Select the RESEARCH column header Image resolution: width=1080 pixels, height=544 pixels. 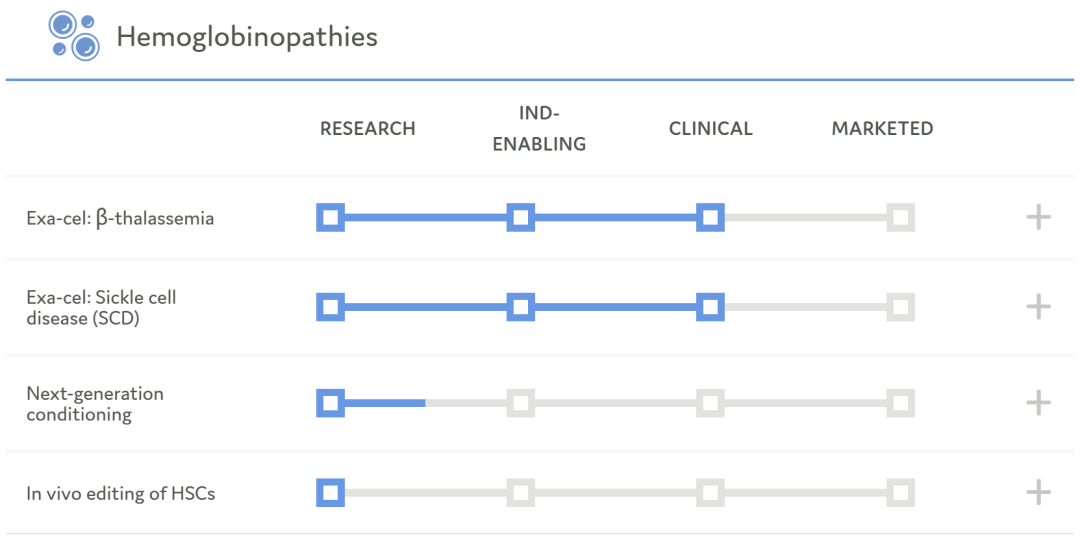367,129
